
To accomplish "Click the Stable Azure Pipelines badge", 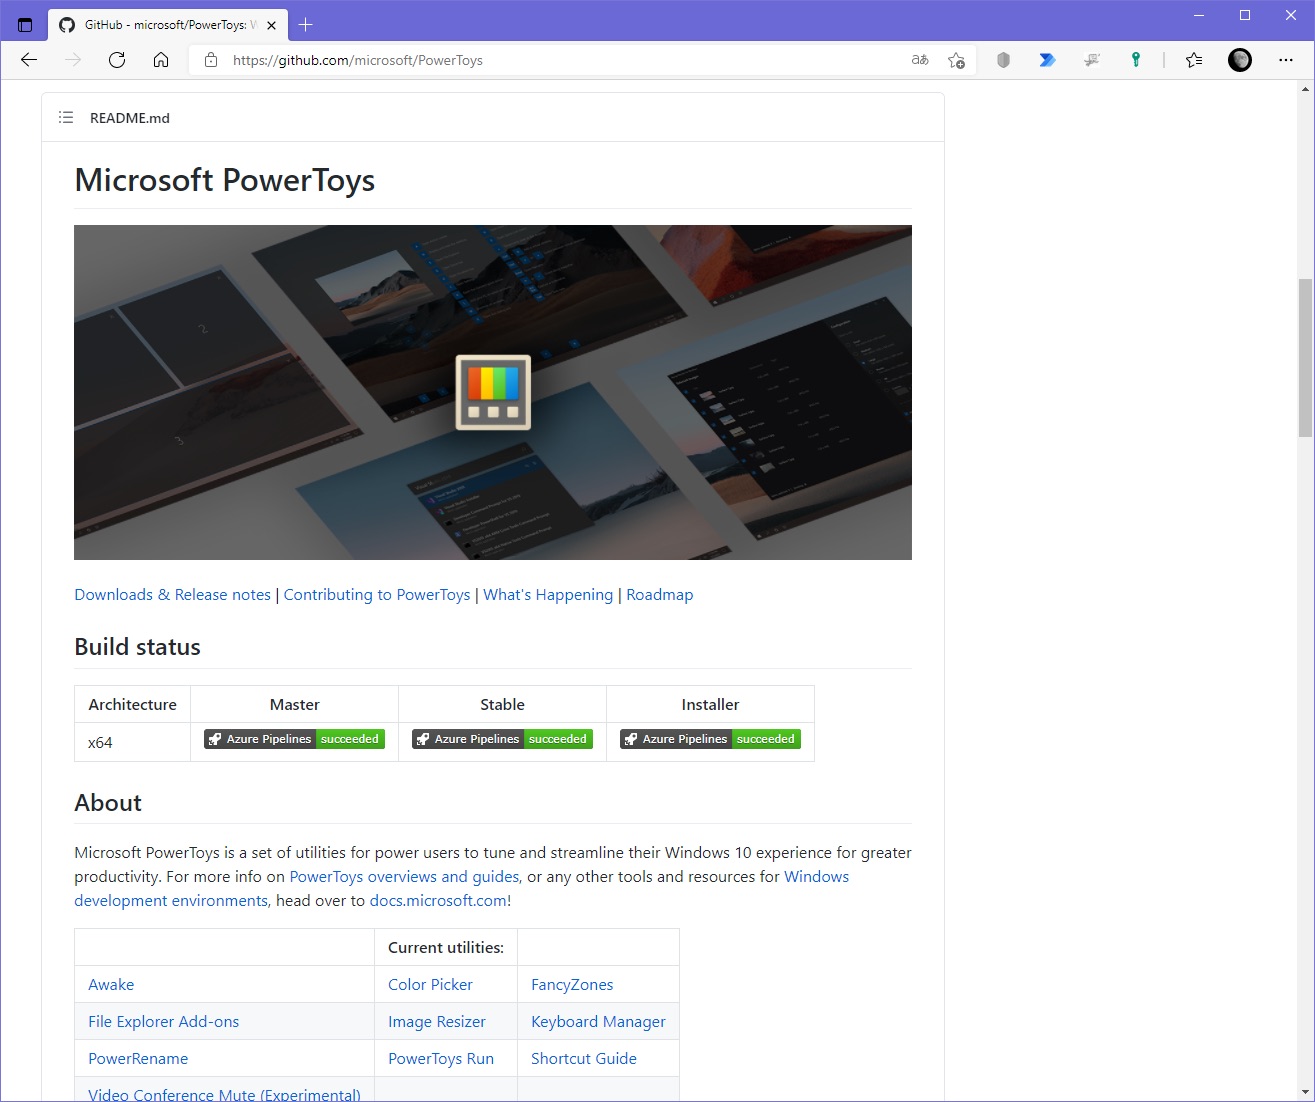I will 502,739.
